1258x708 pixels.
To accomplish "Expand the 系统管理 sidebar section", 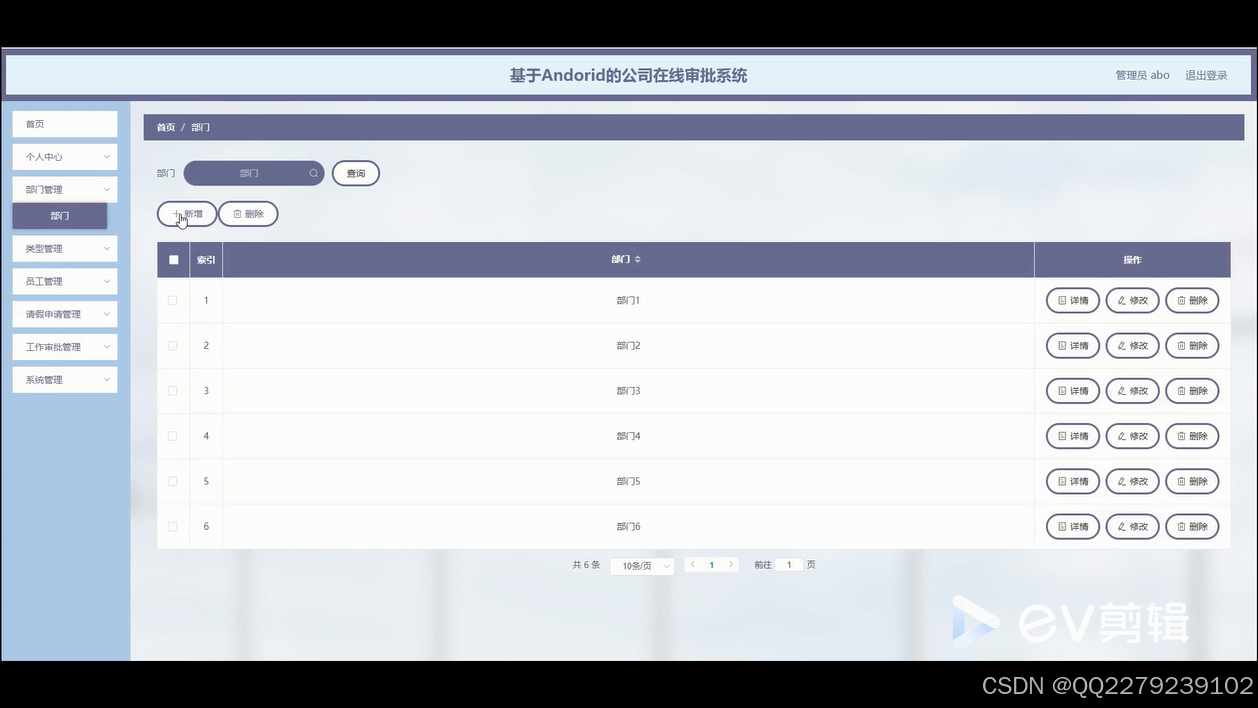I will click(64, 379).
